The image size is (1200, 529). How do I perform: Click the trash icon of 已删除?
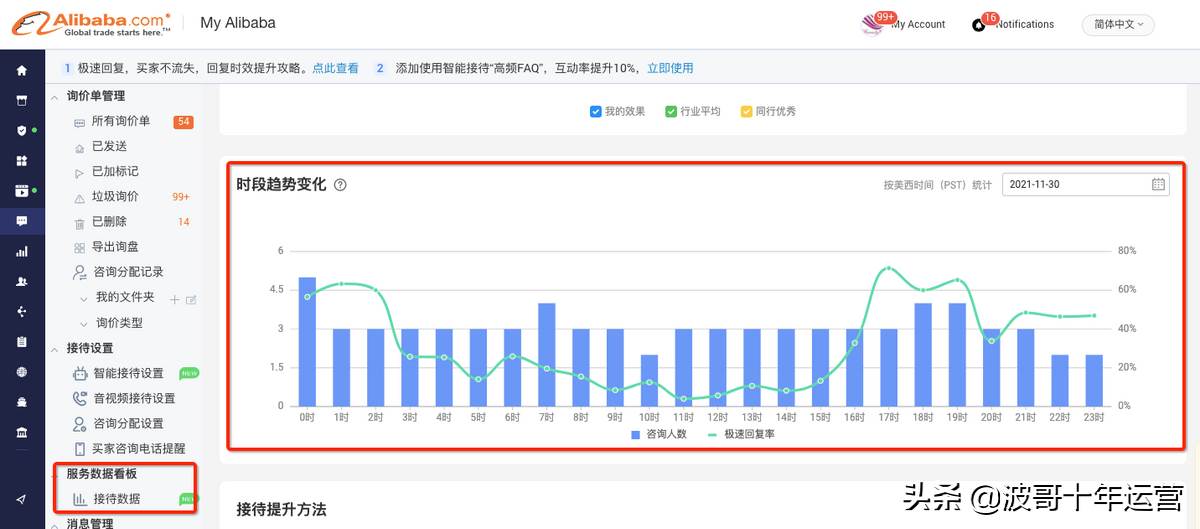tap(80, 222)
